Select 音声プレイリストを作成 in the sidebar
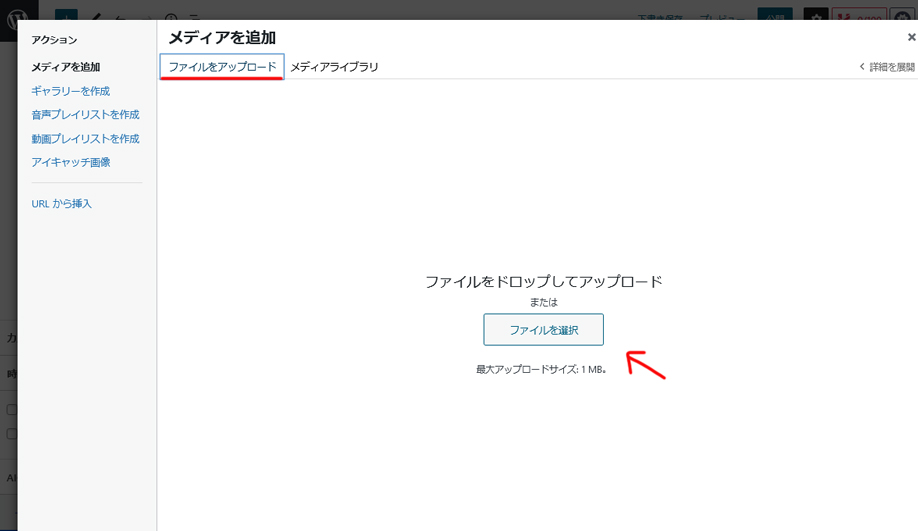The width and height of the screenshot is (918, 531). [x=85, y=115]
